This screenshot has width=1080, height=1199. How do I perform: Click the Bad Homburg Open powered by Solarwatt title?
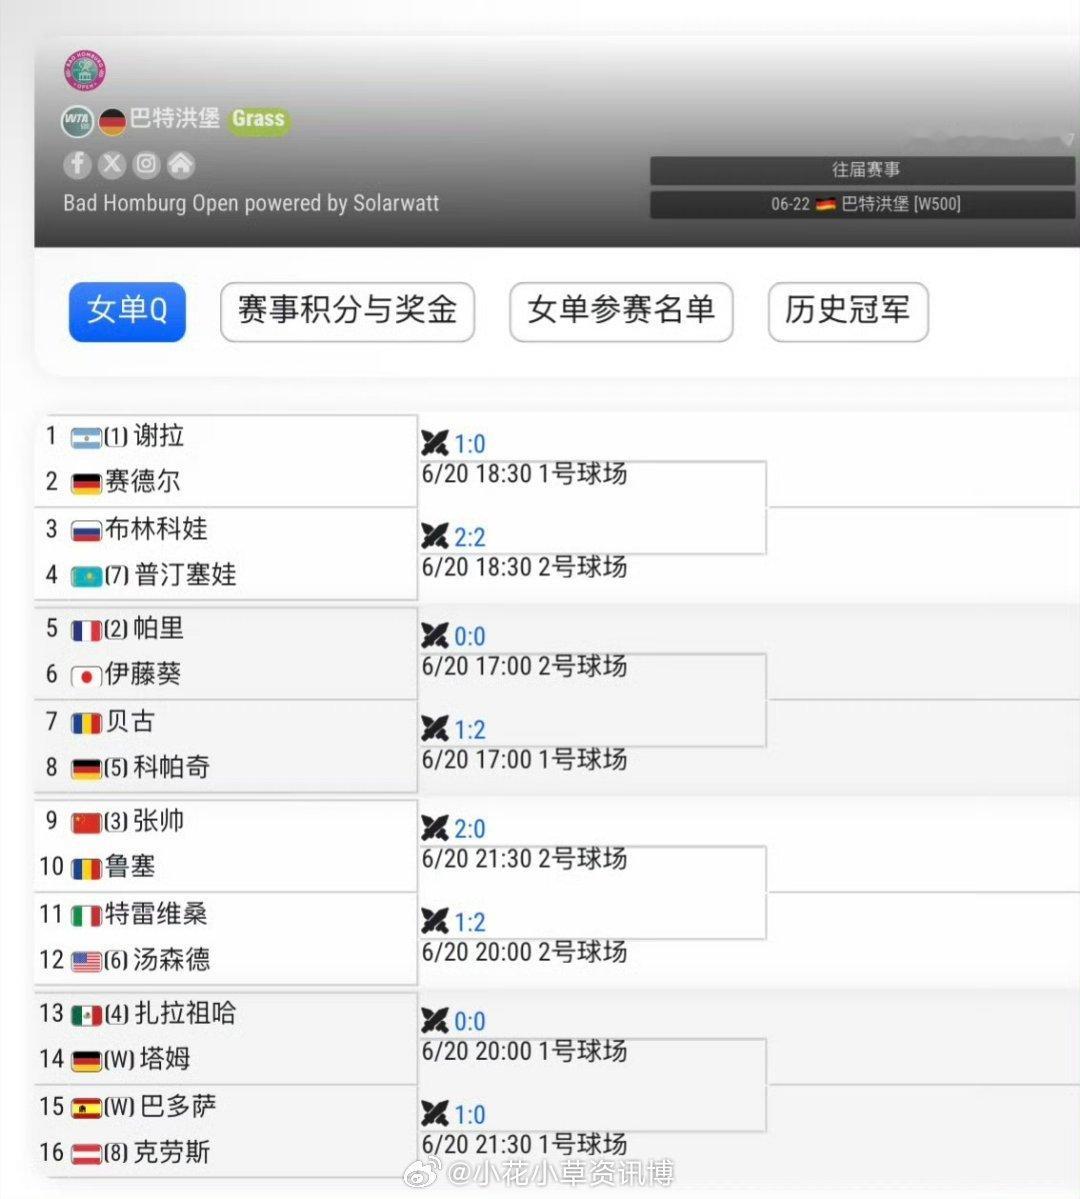(252, 203)
